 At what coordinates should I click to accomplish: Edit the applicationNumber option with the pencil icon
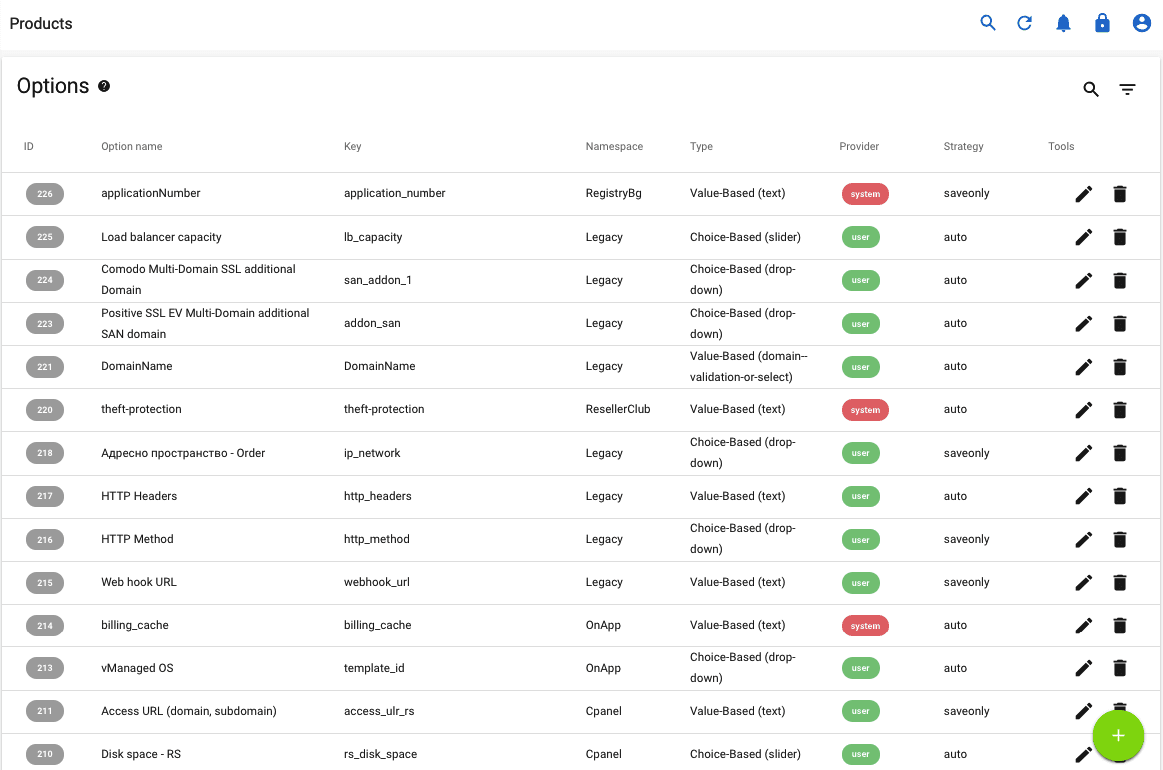[1084, 194]
